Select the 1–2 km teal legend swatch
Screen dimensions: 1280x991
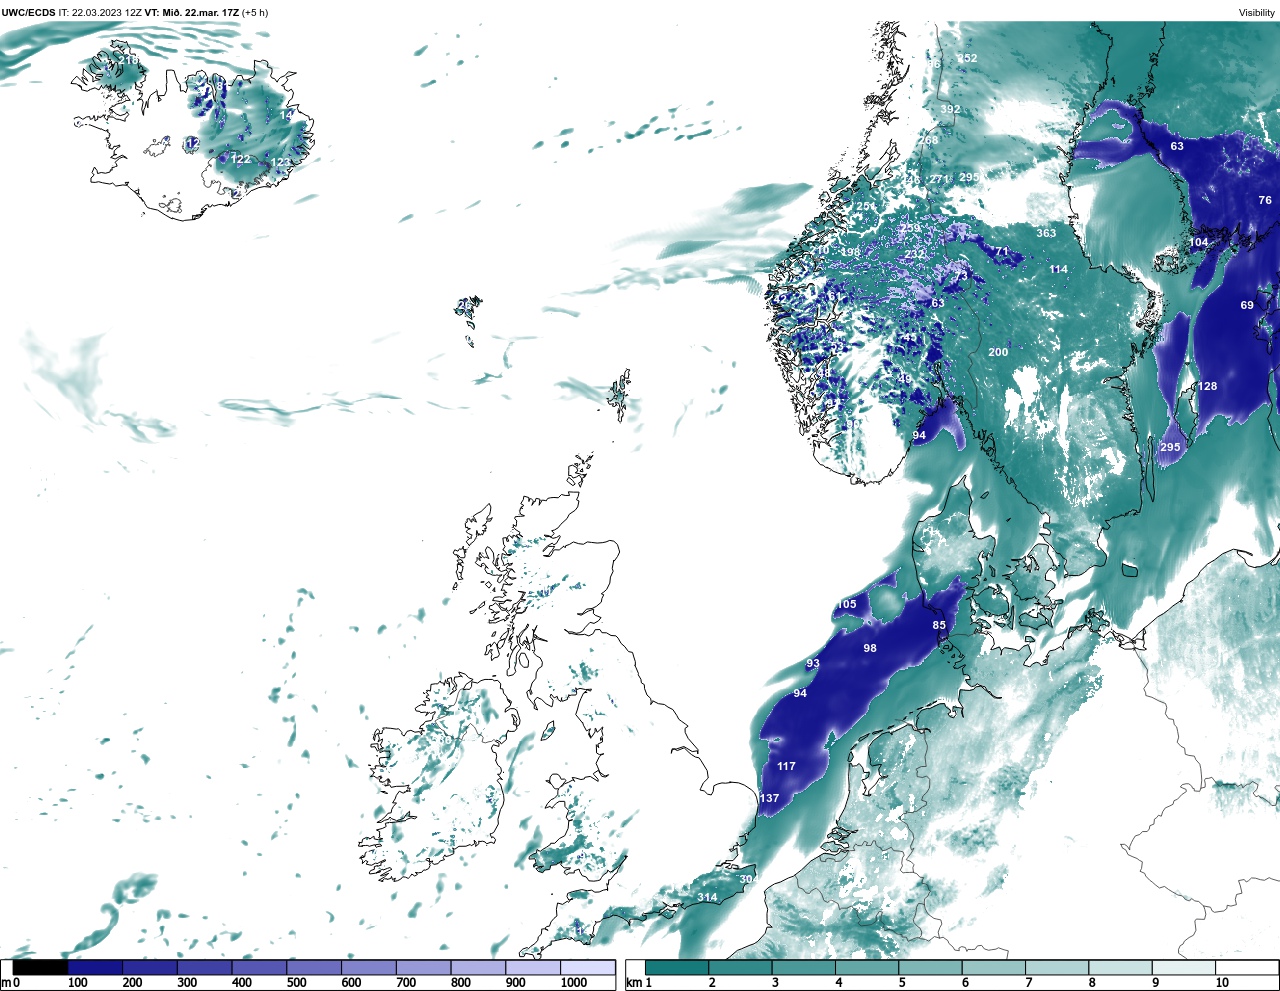[677, 967]
